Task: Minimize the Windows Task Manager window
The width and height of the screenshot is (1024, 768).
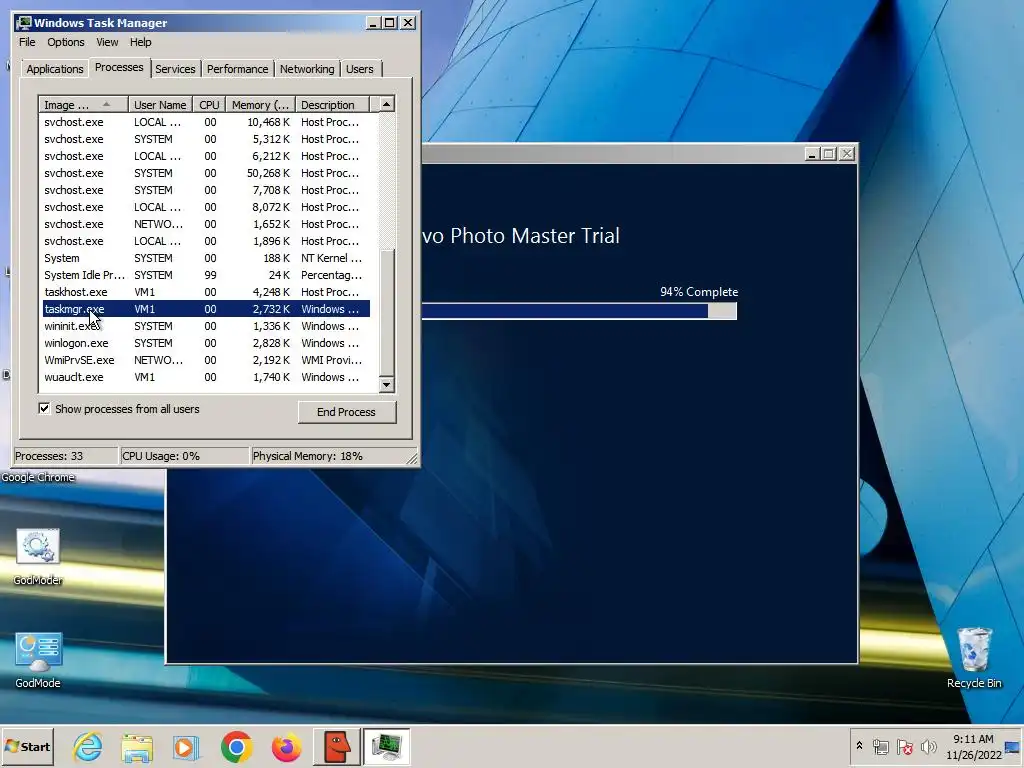Action: (373, 23)
